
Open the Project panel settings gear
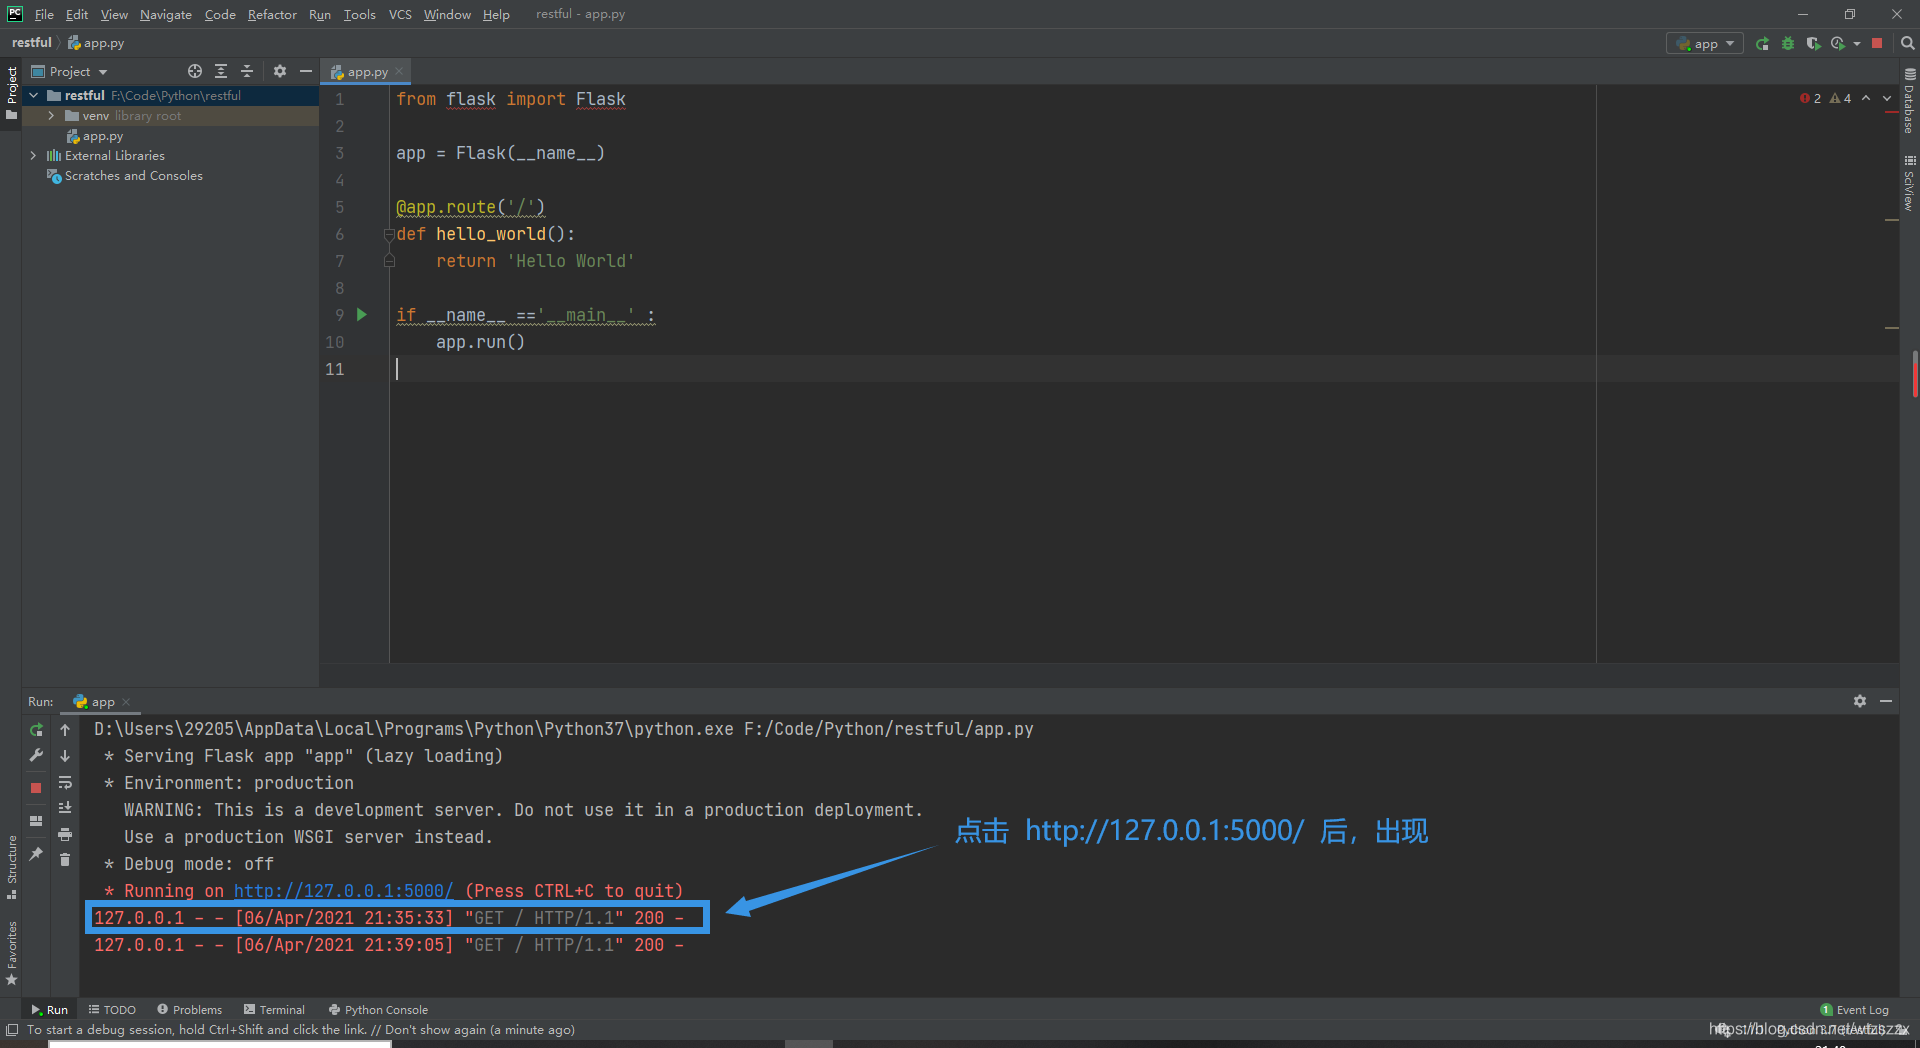click(279, 71)
